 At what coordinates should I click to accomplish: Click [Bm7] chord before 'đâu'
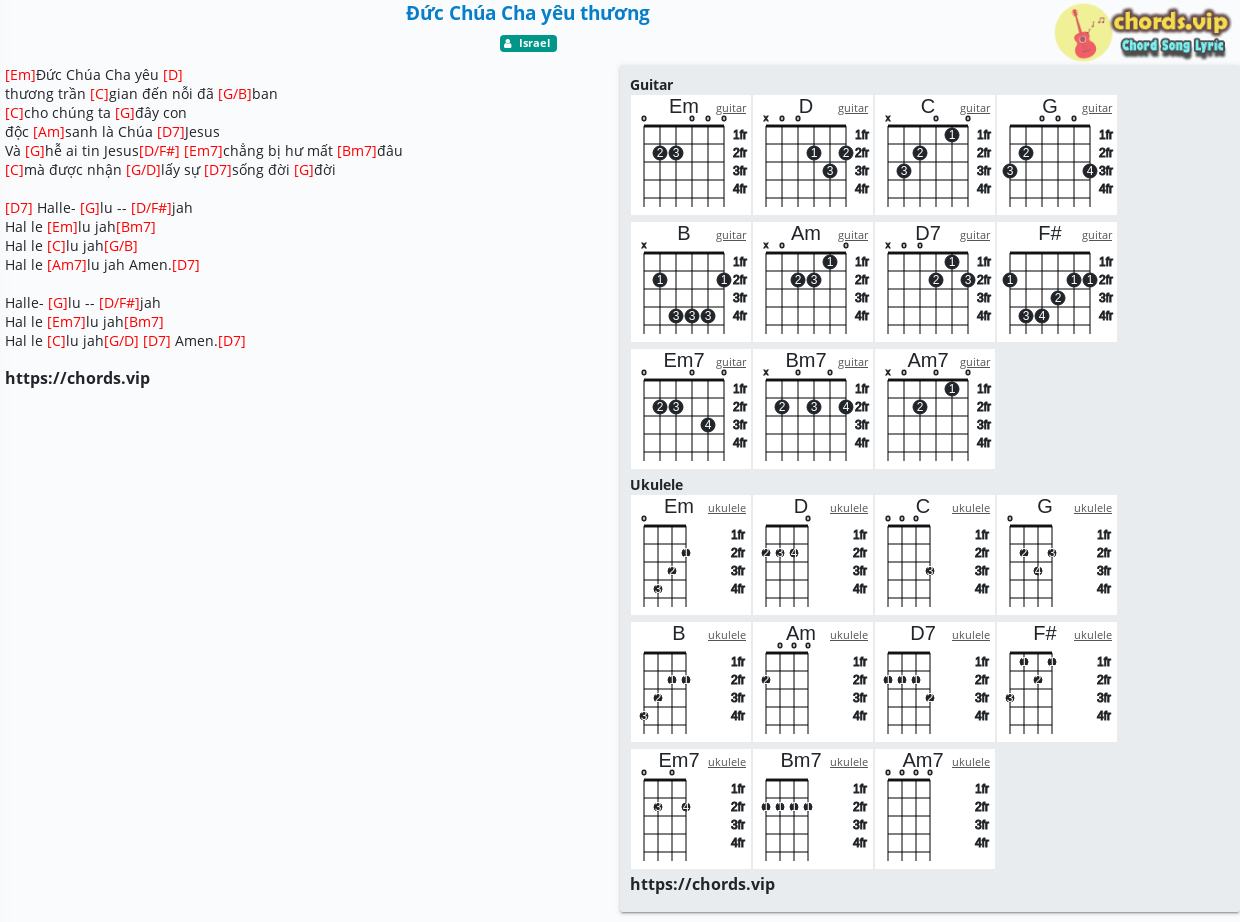click(357, 151)
